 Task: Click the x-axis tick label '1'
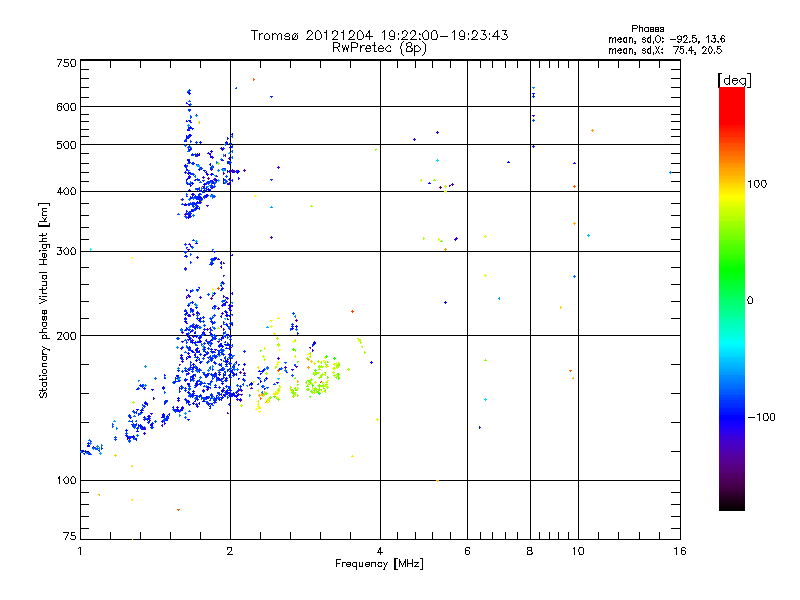pos(80,551)
